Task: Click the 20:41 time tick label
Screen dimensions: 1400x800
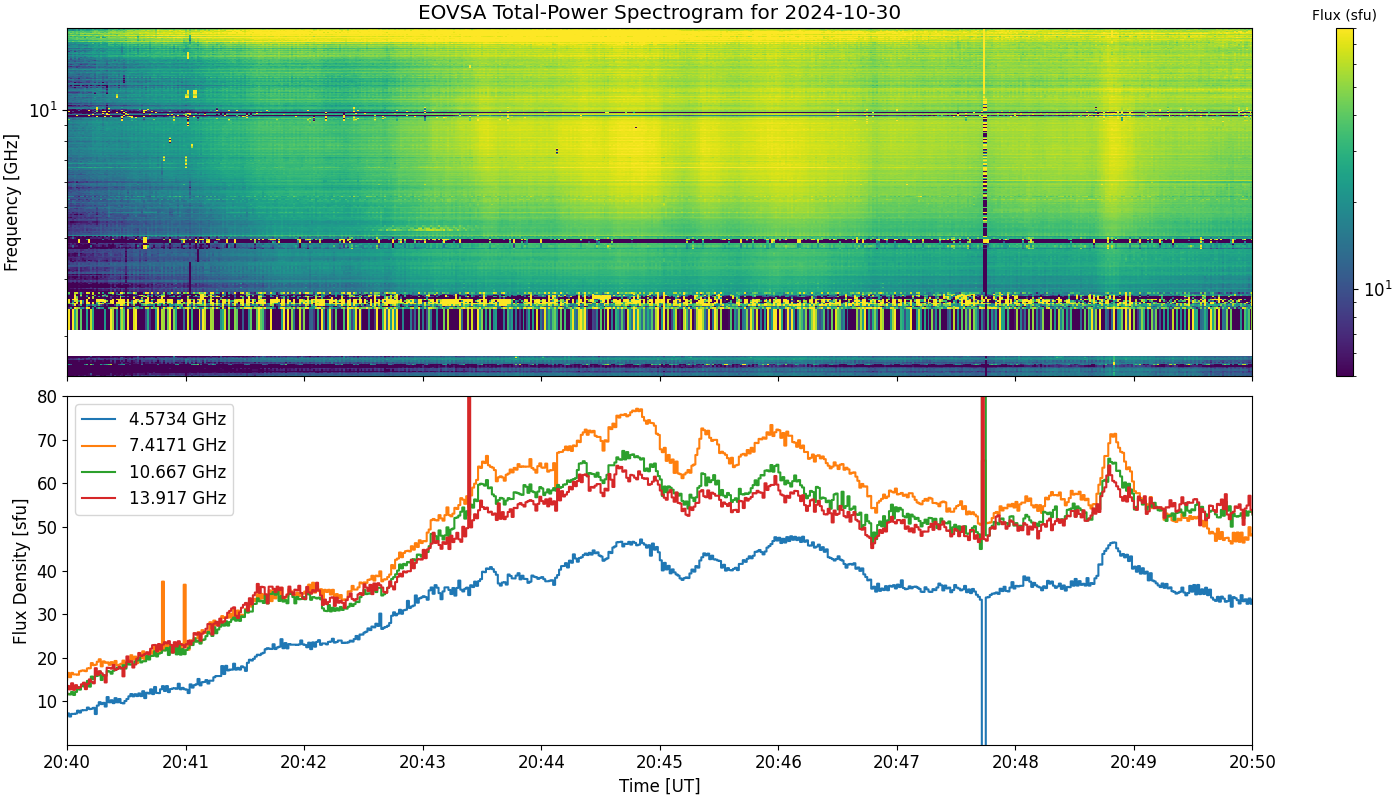Action: click(186, 763)
